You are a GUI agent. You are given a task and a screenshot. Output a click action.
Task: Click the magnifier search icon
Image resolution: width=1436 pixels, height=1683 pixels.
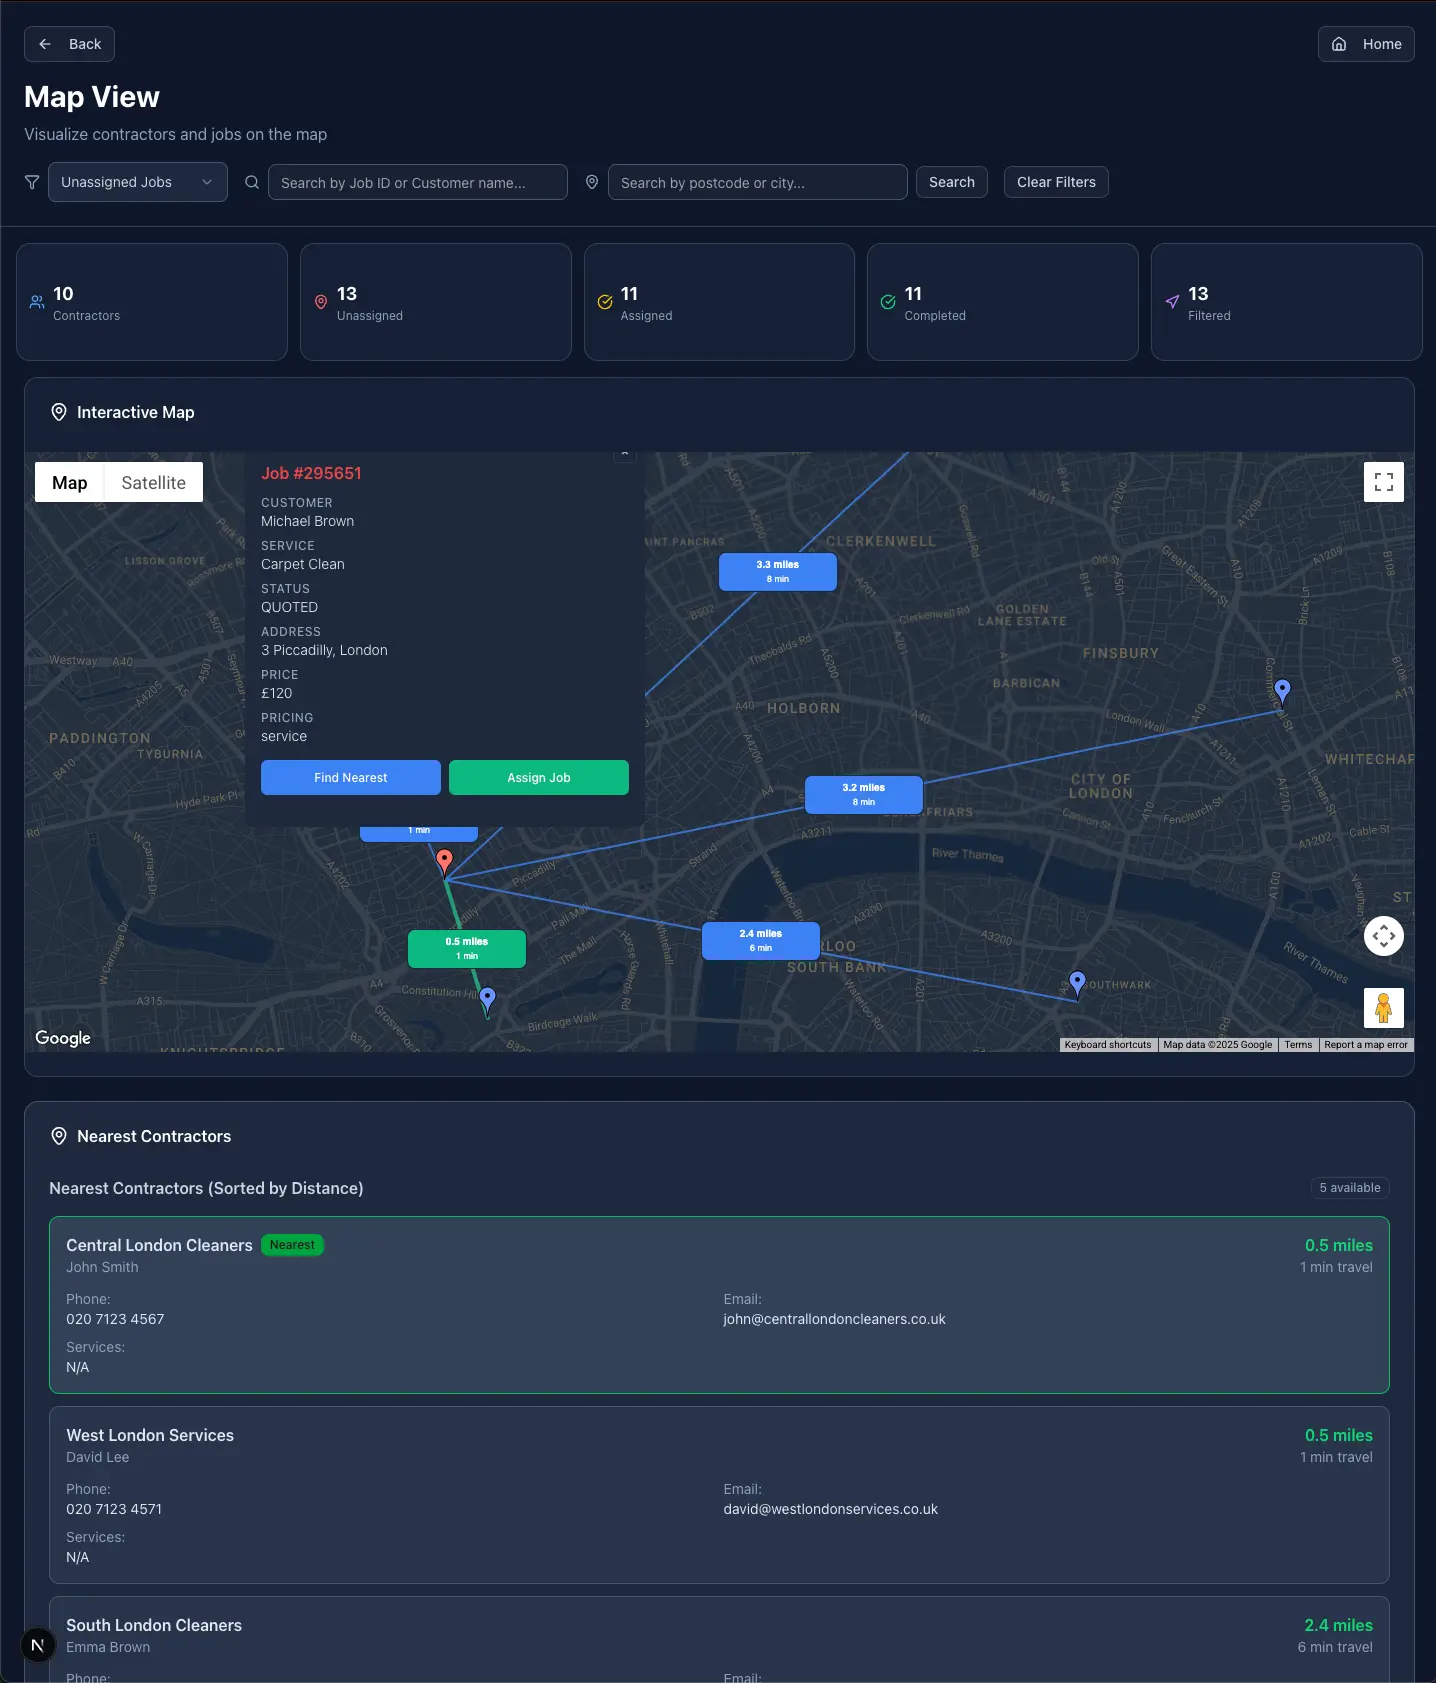252,182
